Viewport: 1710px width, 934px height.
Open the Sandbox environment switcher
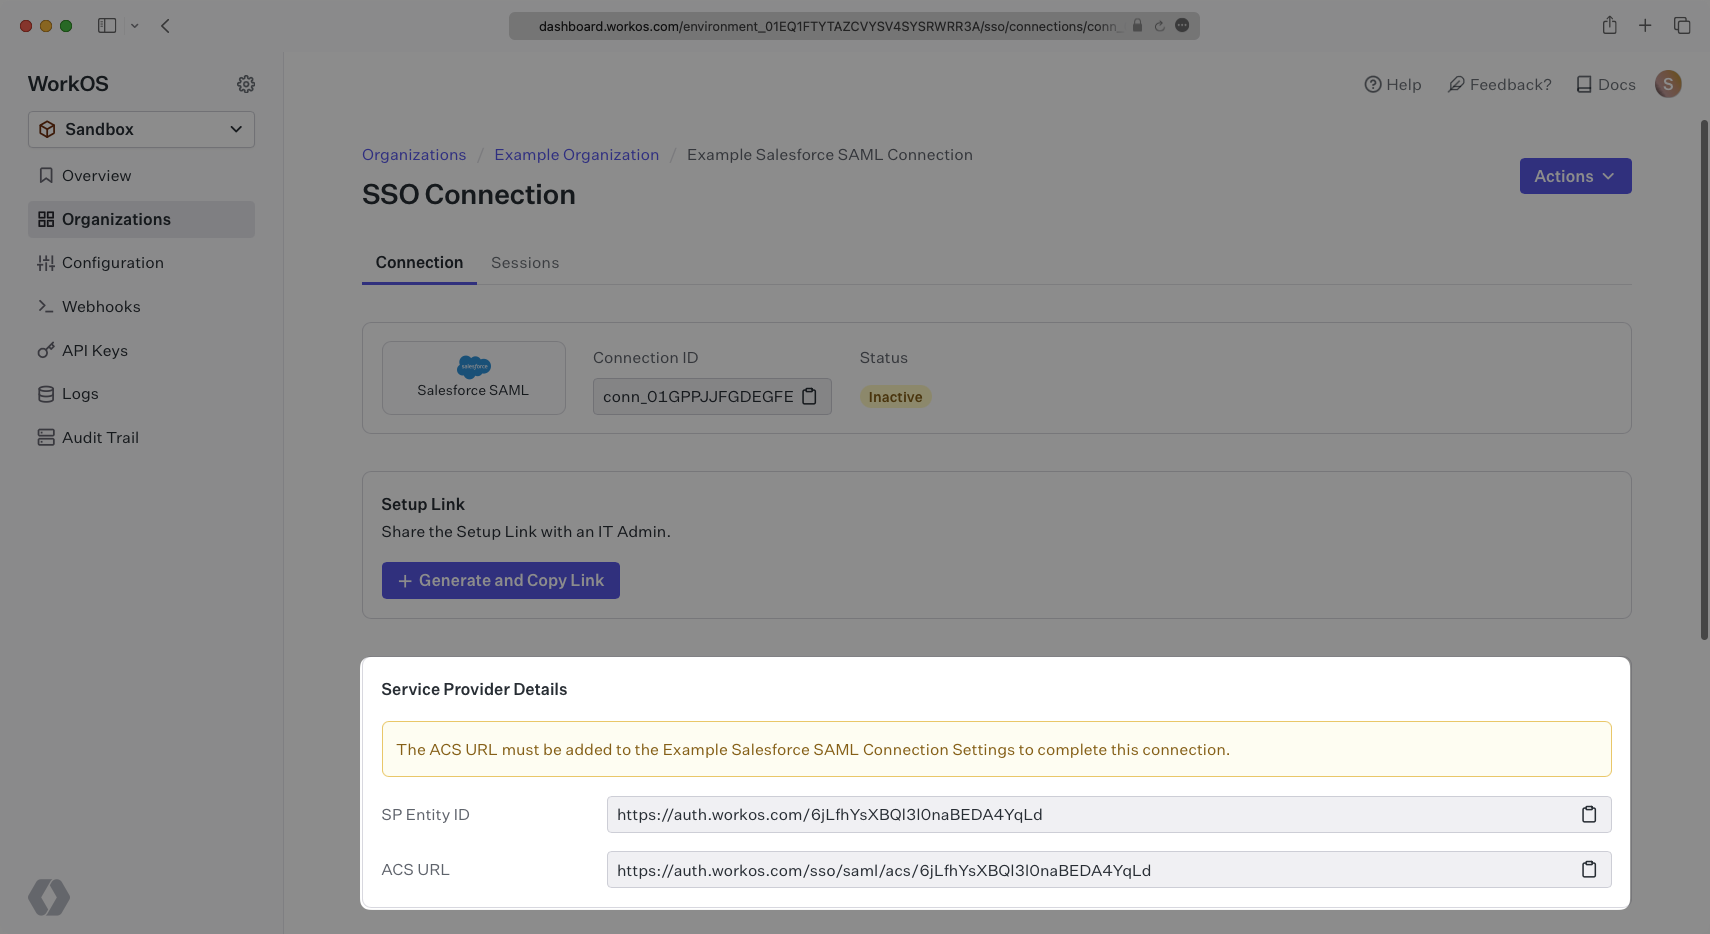[x=140, y=129]
